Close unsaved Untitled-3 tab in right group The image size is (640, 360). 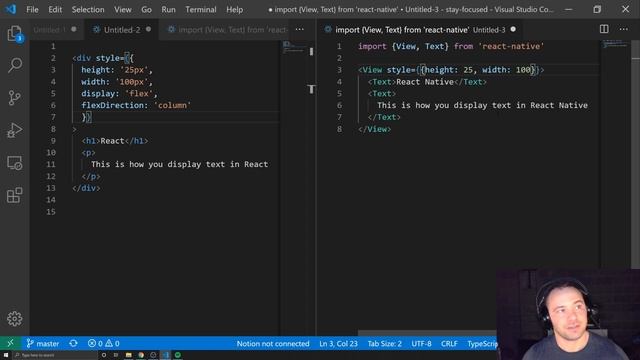(x=513, y=29)
